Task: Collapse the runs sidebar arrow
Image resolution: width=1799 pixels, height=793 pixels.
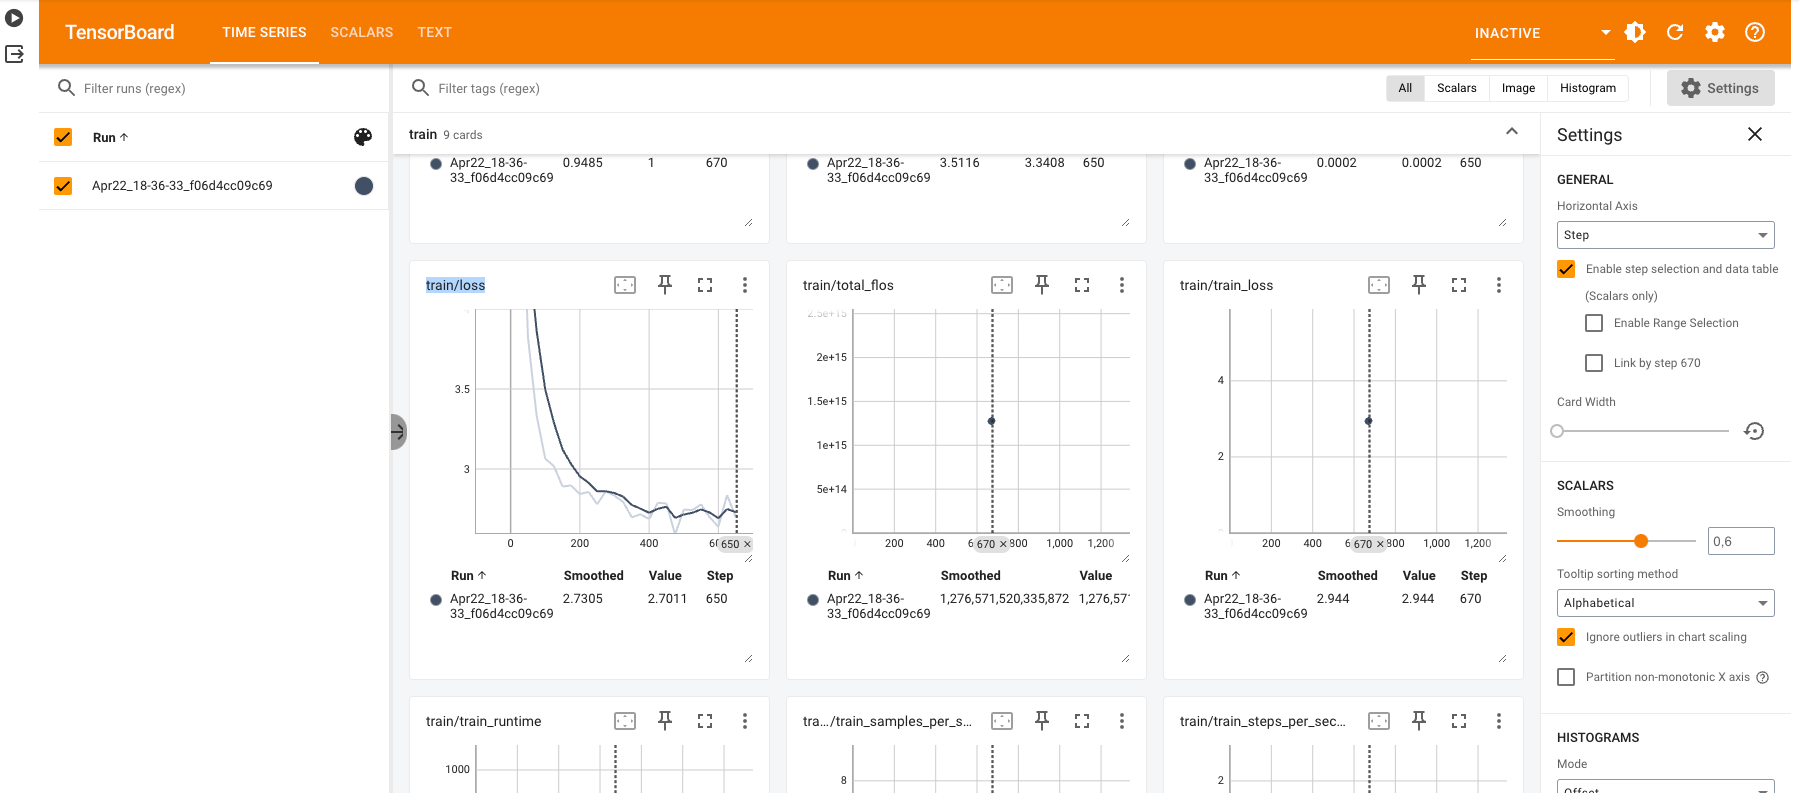Action: tap(398, 432)
